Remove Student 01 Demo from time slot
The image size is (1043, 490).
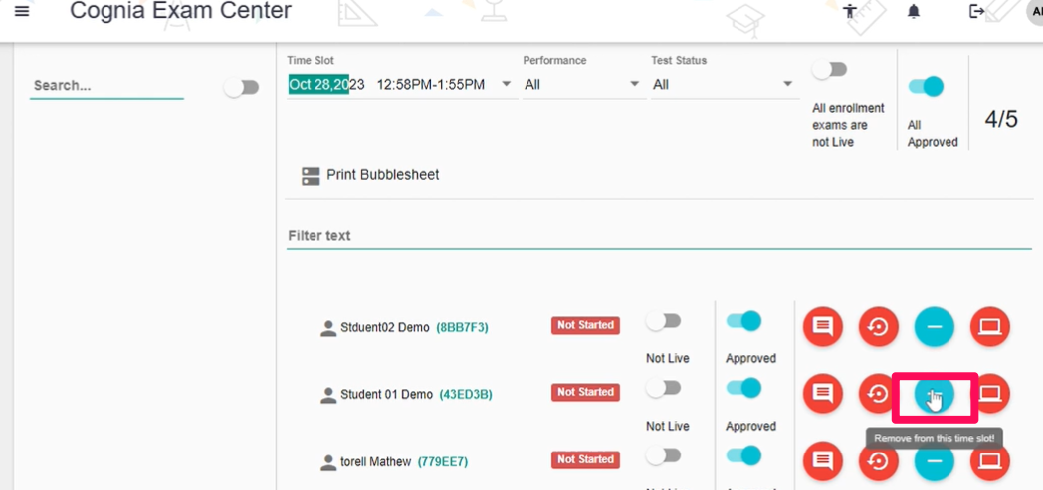pyautogui.click(x=935, y=394)
